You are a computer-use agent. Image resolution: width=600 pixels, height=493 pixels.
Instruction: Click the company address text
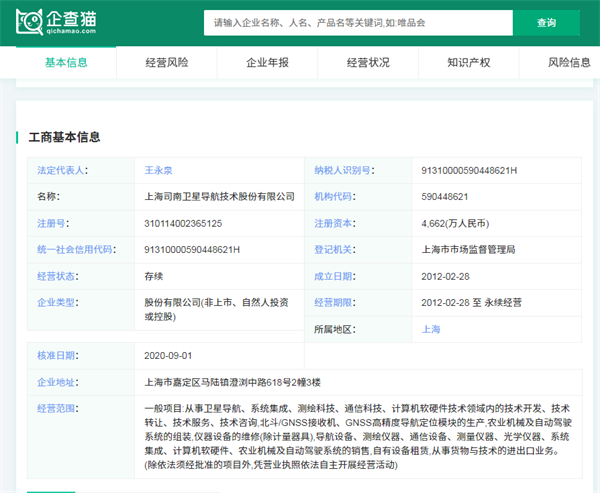(x=232, y=382)
